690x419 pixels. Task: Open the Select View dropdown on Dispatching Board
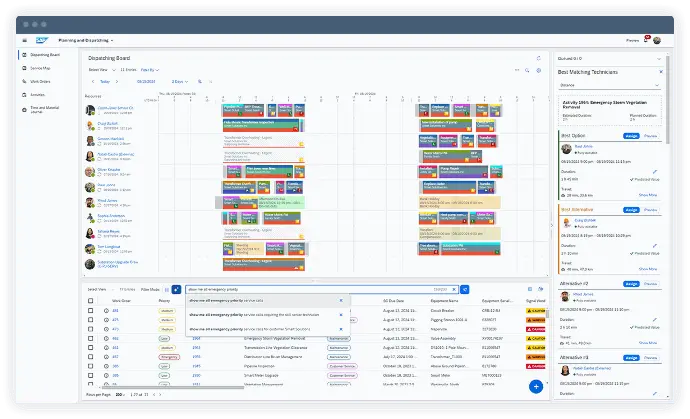tap(102, 70)
